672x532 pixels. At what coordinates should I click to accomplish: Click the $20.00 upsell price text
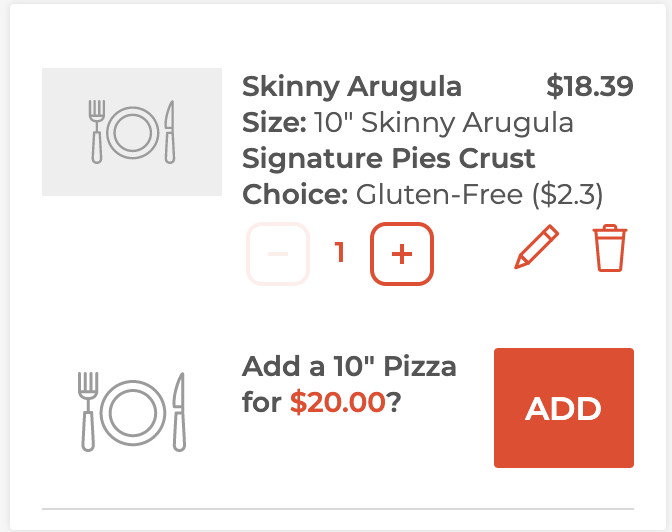338,402
